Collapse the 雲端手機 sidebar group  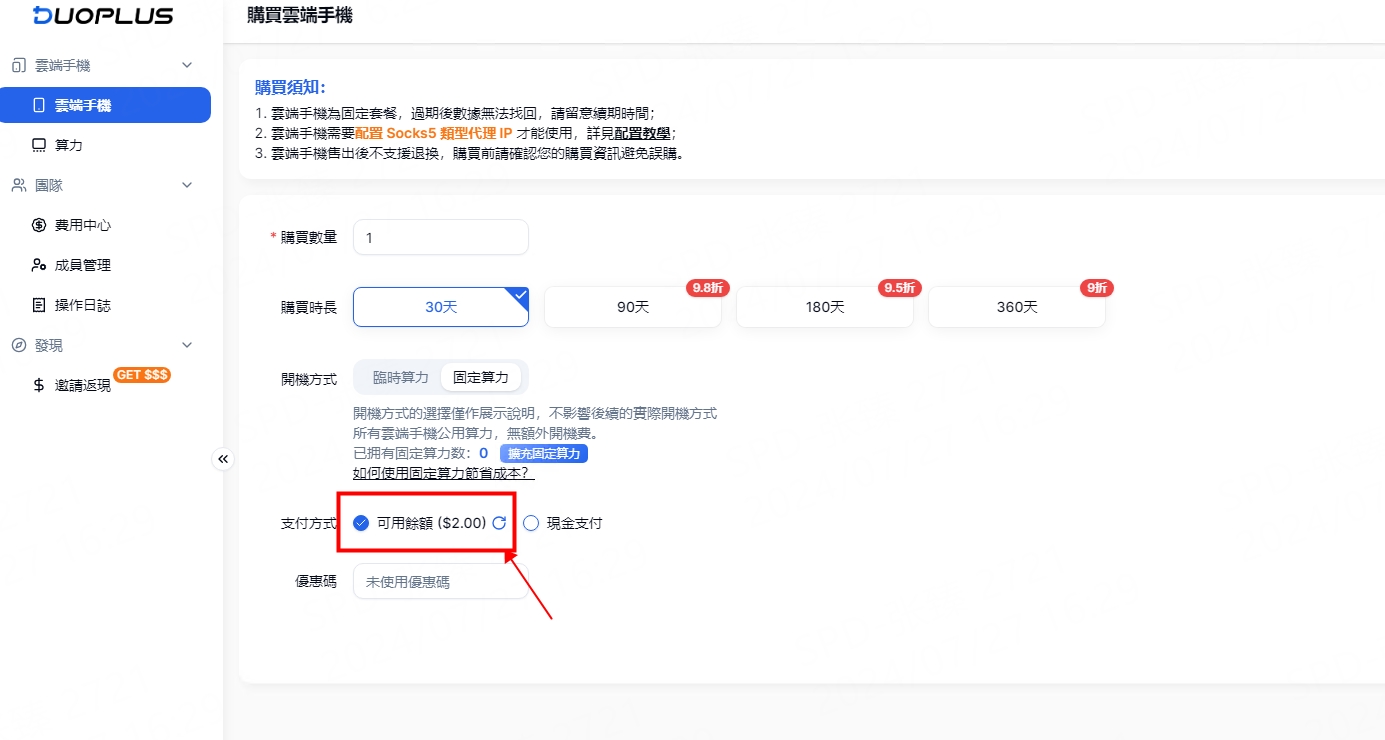(187, 65)
